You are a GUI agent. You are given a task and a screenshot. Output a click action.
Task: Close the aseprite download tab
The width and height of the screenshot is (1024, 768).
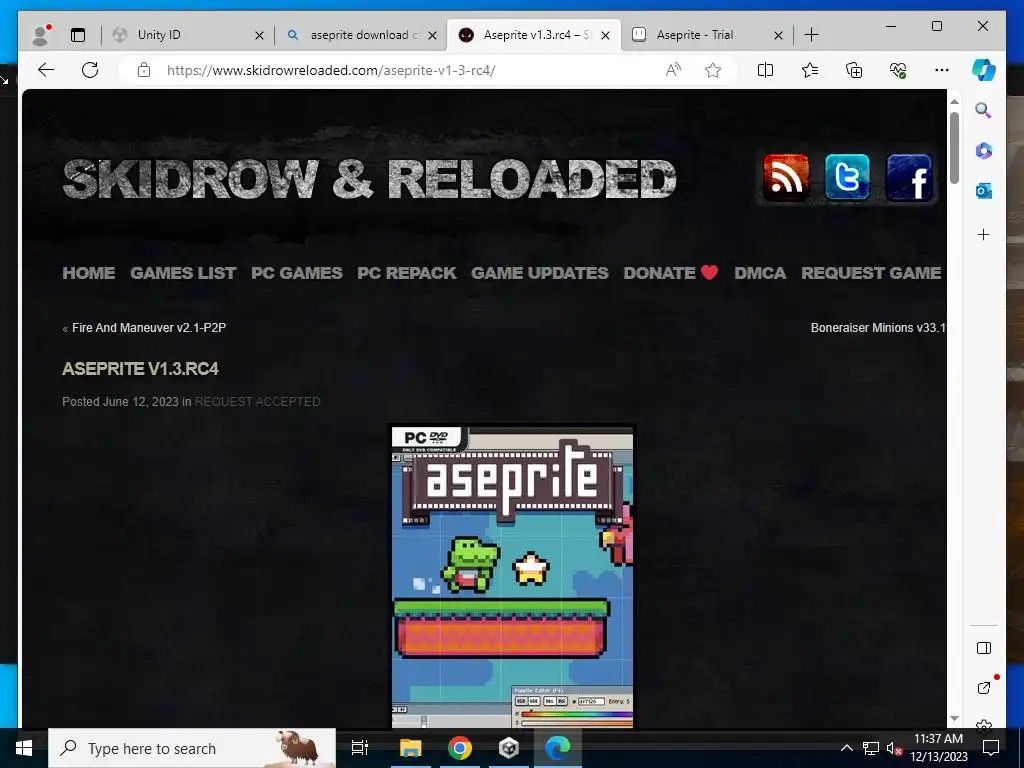432,35
